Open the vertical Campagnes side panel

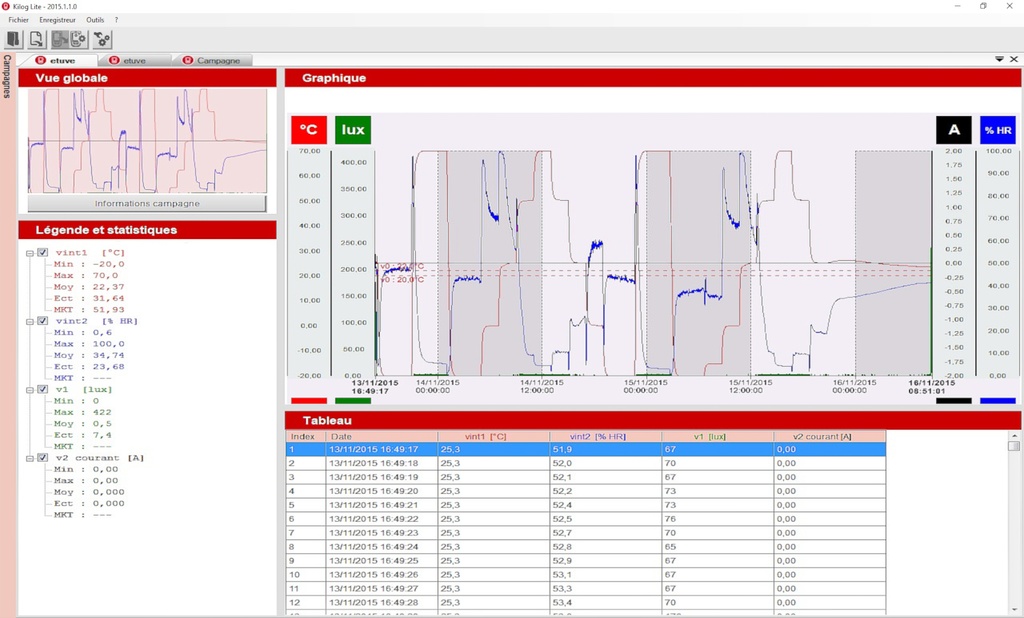click(x=7, y=76)
